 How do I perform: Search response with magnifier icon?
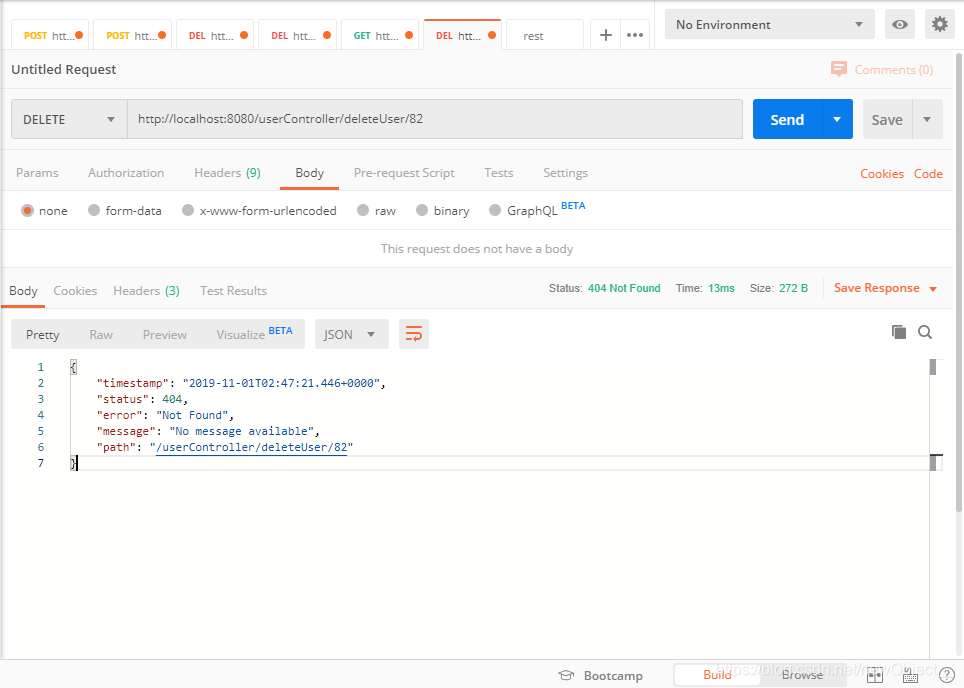[925, 332]
